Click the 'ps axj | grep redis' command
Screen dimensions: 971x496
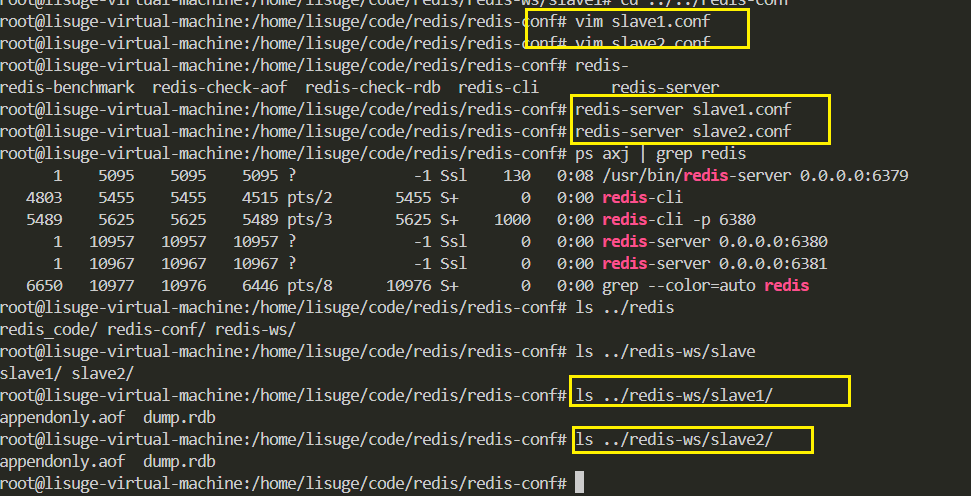click(660, 154)
